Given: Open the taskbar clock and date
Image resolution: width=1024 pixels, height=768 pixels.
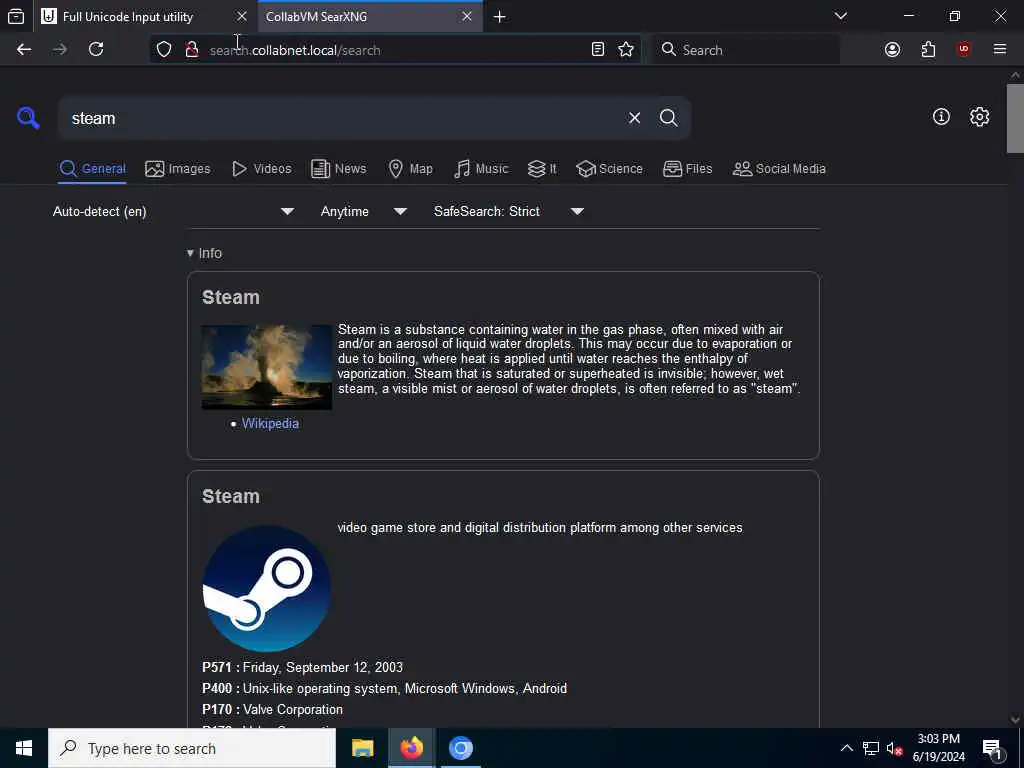Looking at the screenshot, I should tap(938, 748).
